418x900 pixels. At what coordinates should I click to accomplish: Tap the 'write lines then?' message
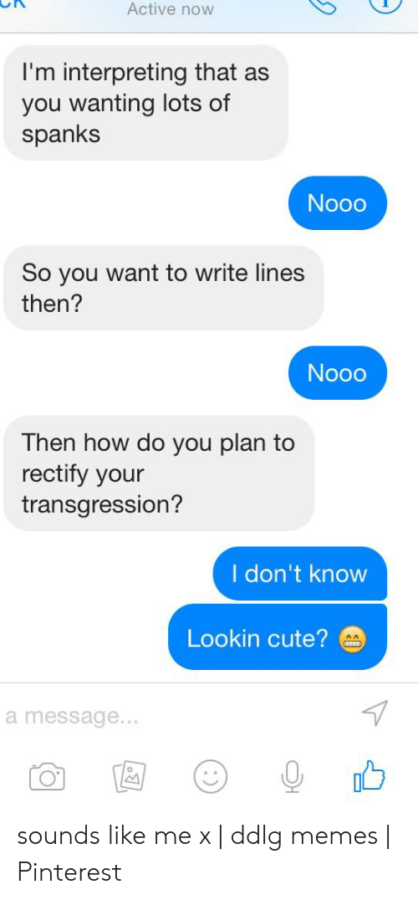tap(164, 288)
